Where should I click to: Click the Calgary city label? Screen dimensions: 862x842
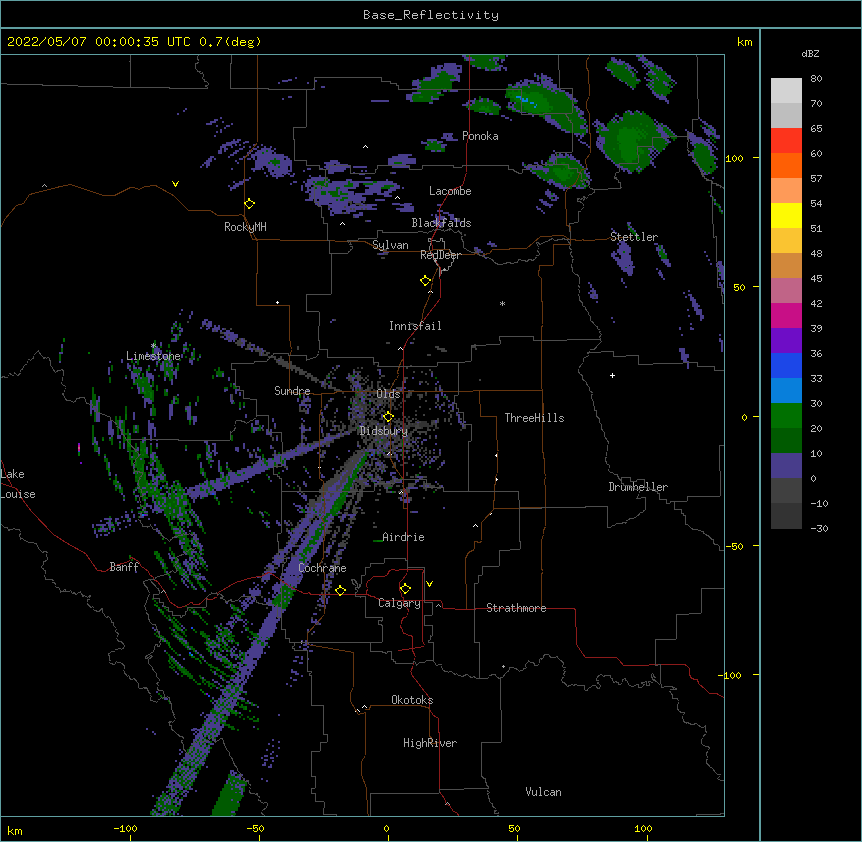point(399,603)
